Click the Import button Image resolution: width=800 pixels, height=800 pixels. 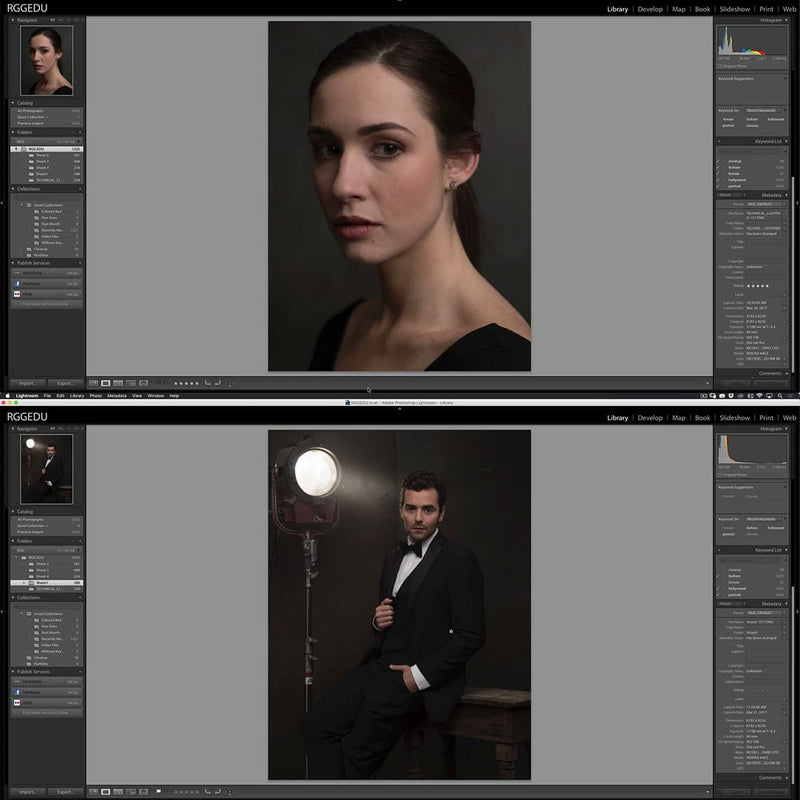tap(28, 383)
